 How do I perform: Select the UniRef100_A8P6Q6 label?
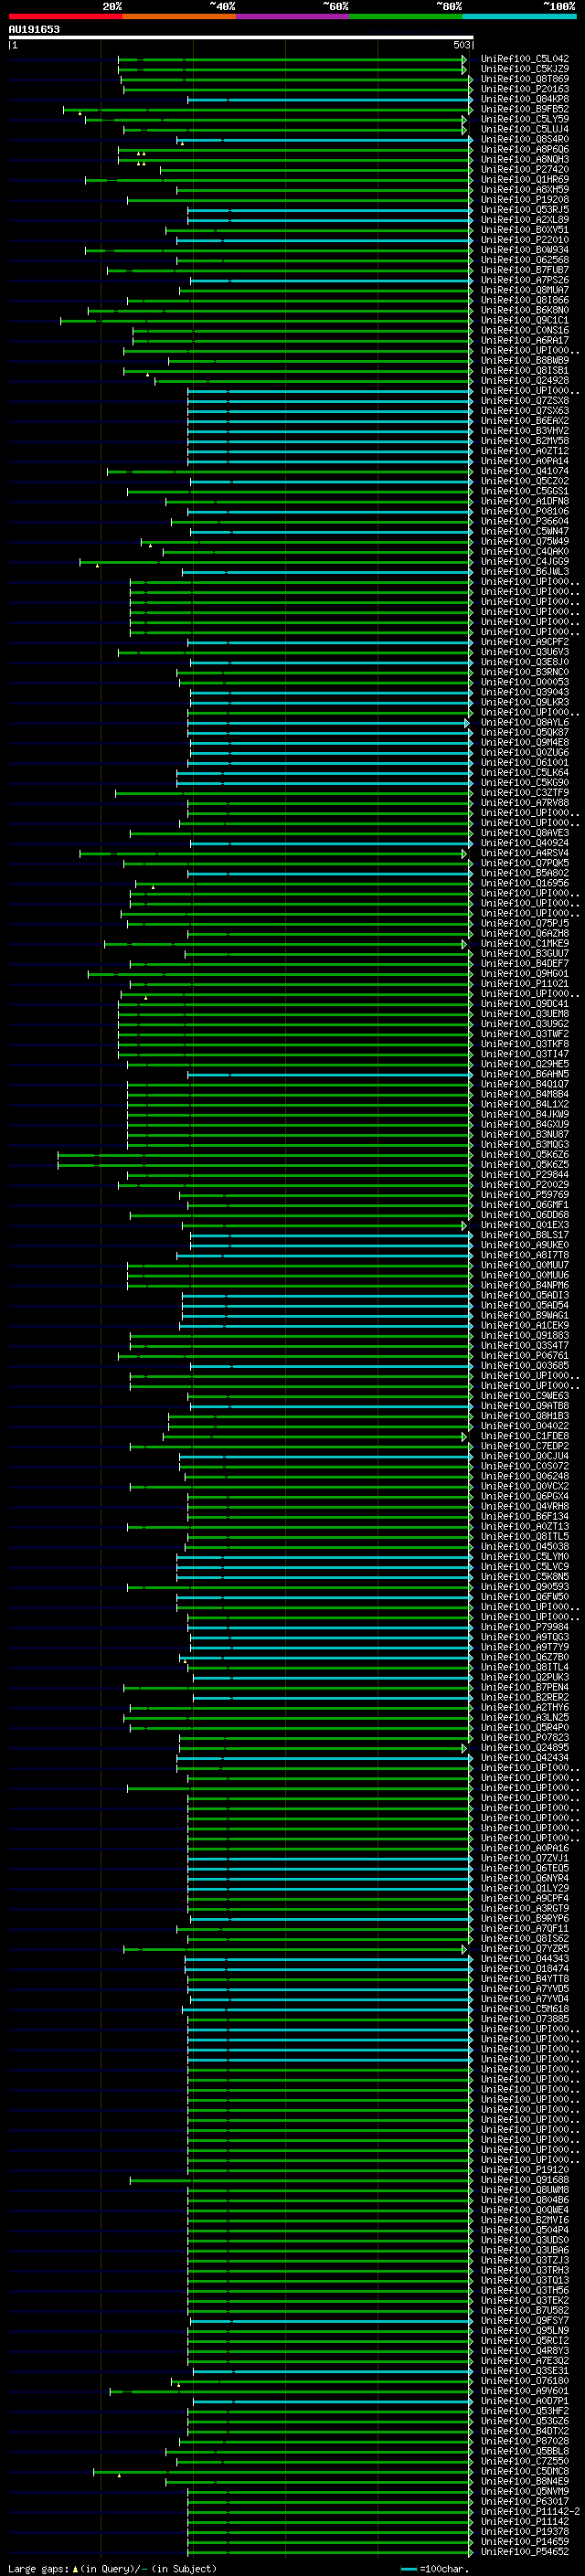click(525, 149)
